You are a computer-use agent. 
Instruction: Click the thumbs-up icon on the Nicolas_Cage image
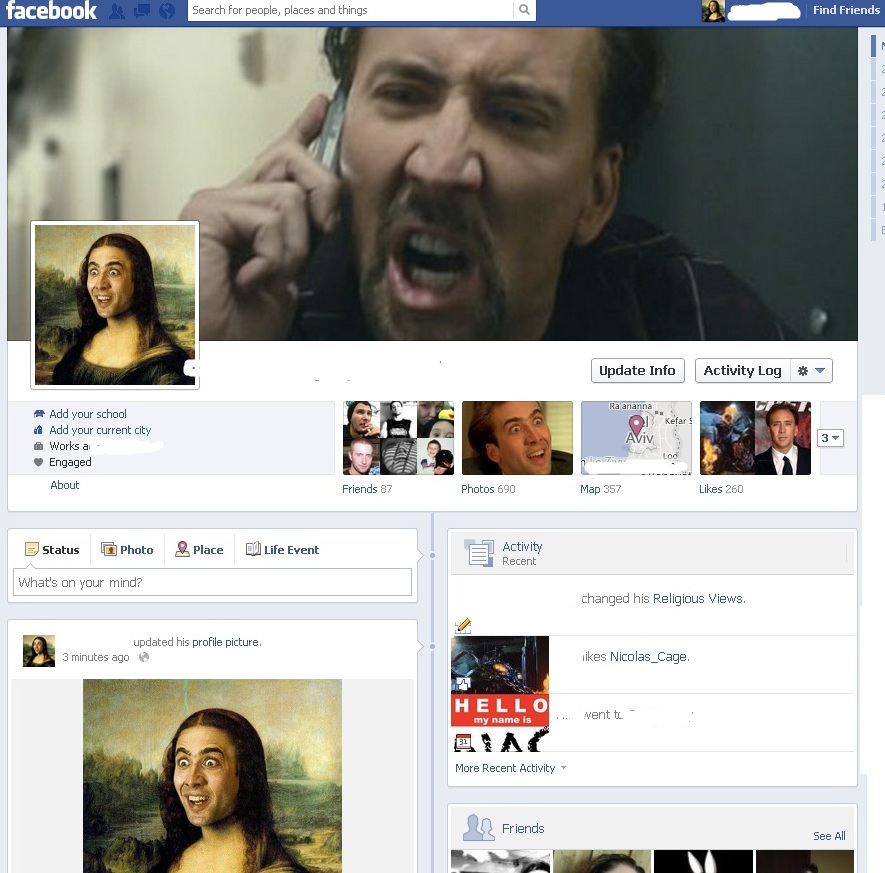(x=463, y=685)
